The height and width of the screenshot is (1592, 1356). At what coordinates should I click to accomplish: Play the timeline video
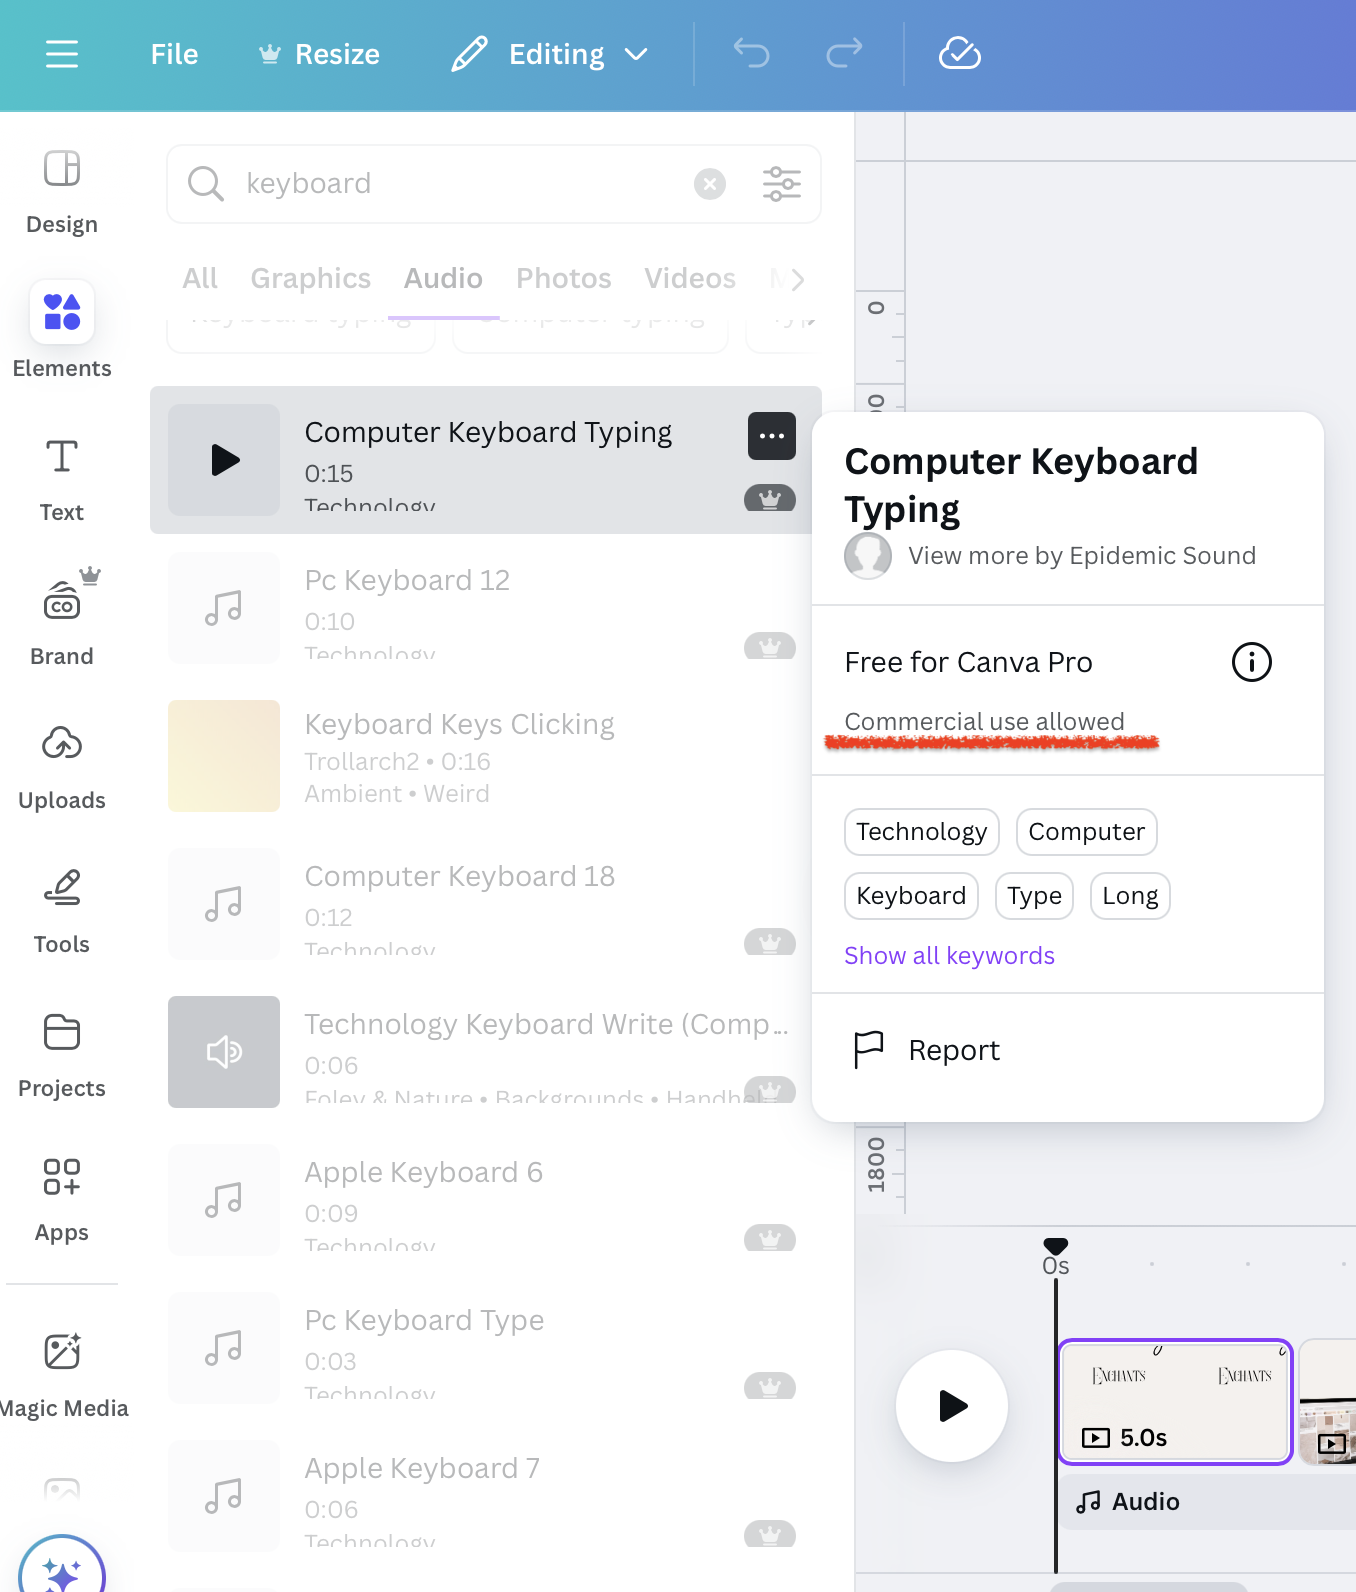pos(952,1406)
